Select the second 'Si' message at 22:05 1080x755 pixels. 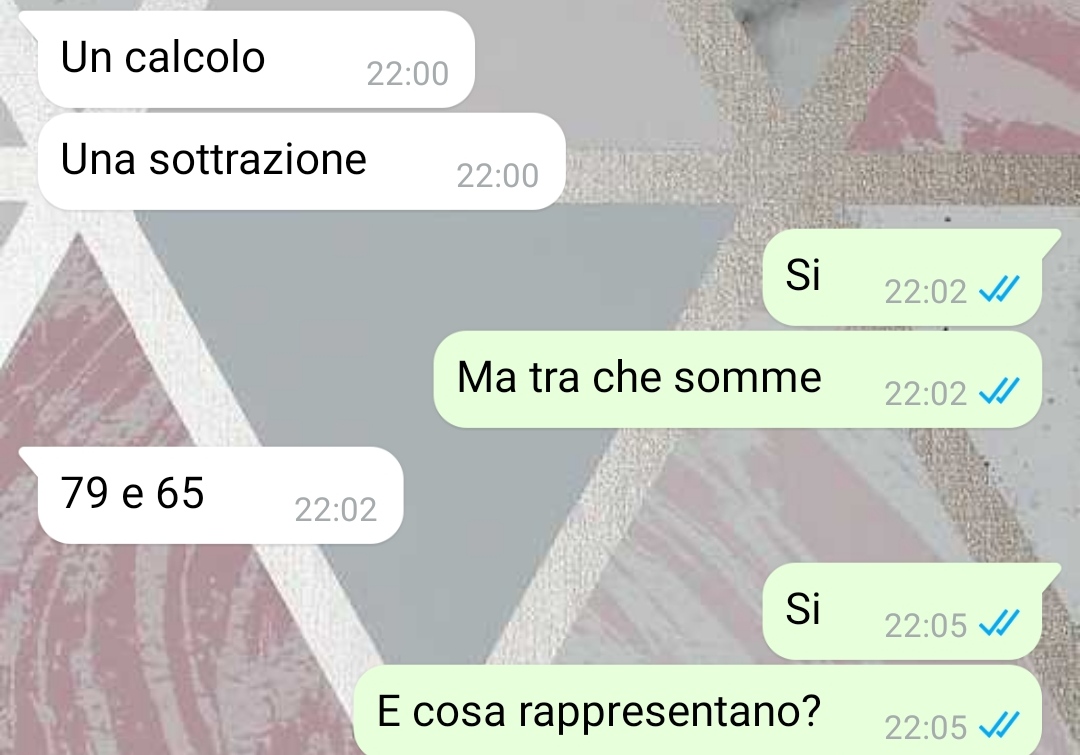pyautogui.click(x=902, y=611)
